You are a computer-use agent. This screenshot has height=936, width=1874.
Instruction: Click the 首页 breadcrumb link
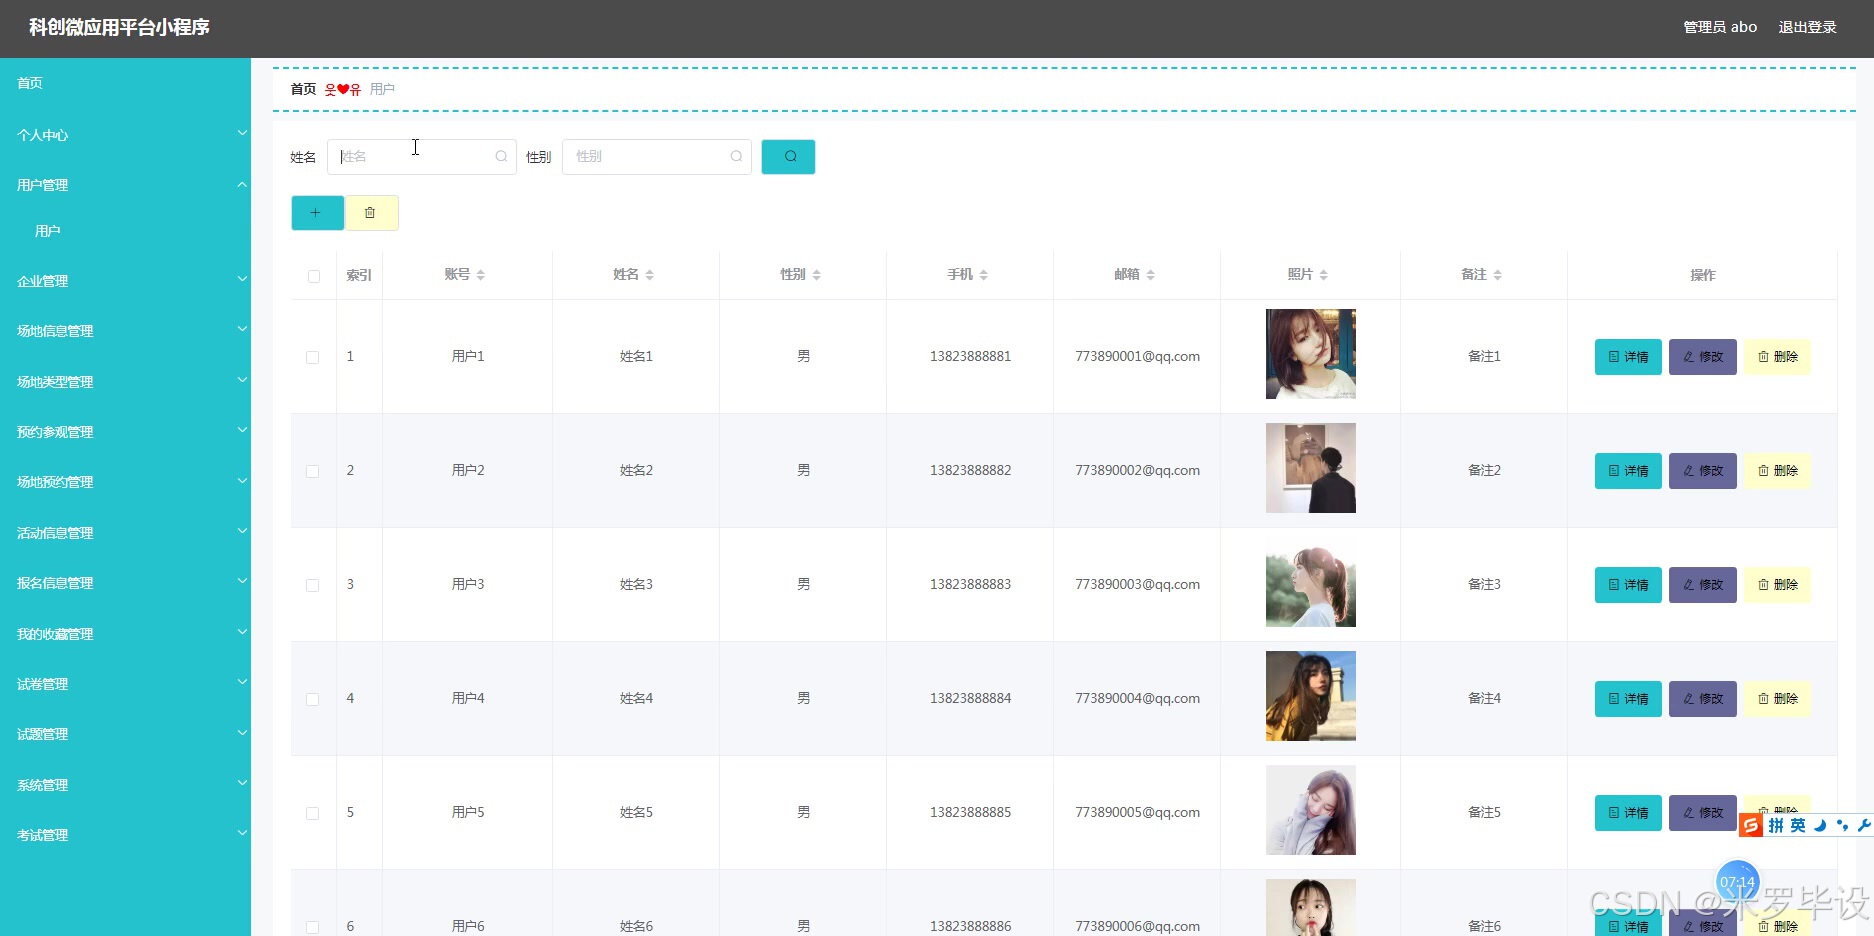(x=303, y=89)
